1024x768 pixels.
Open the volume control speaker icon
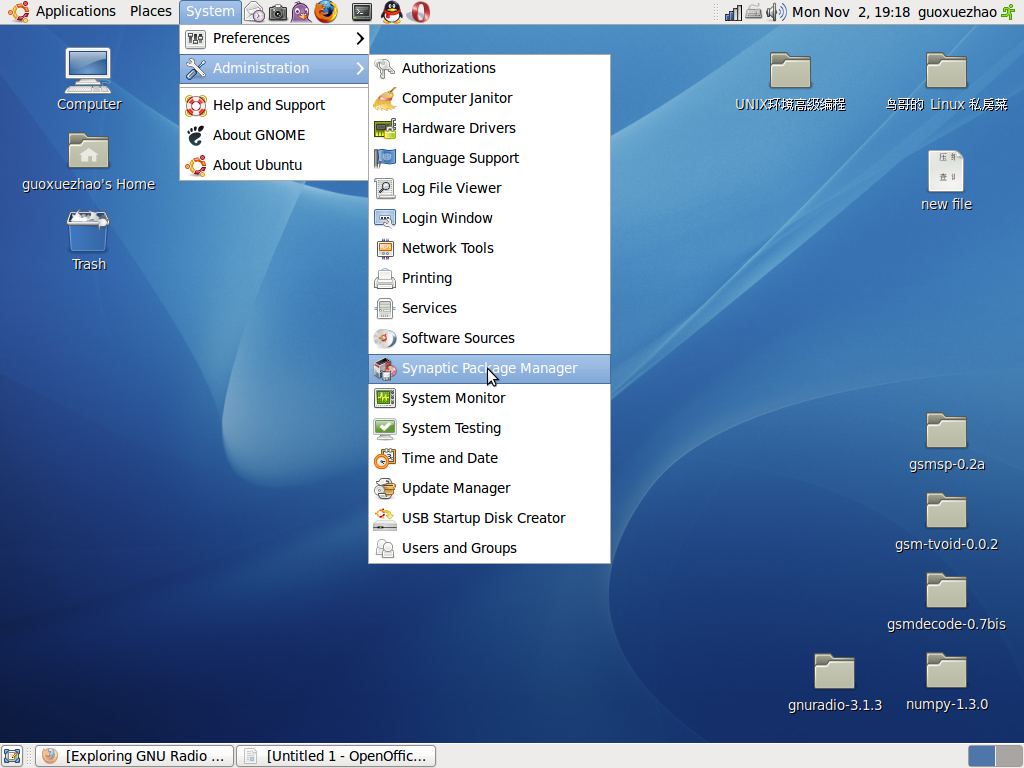[x=776, y=12]
